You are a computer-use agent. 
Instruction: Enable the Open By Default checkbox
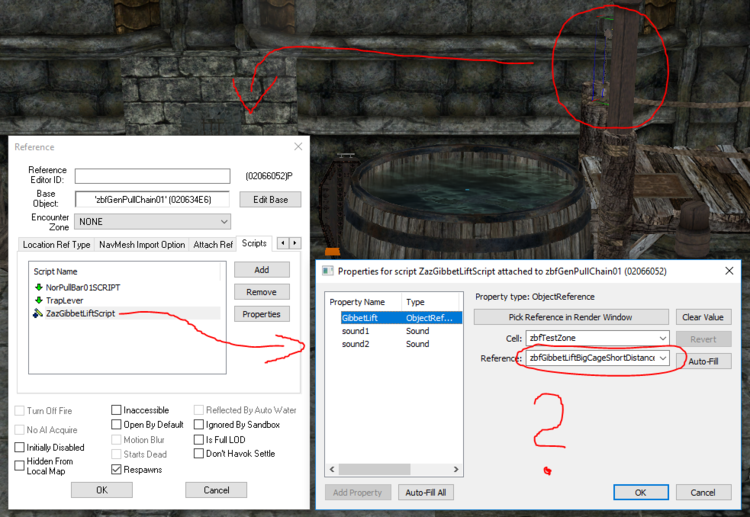(x=116, y=424)
